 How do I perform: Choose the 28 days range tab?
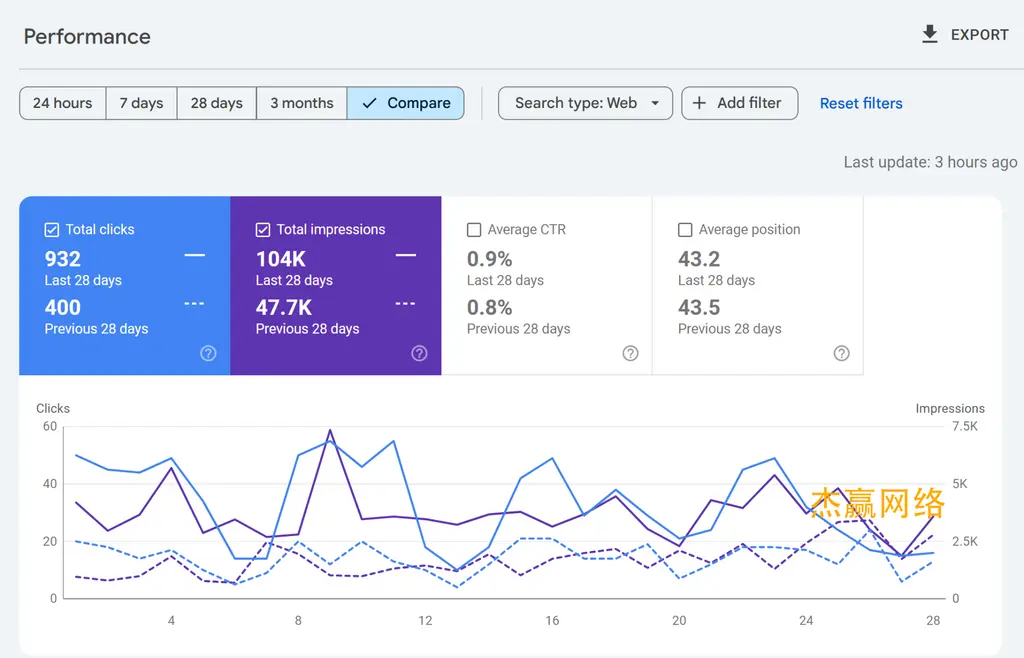coord(217,103)
